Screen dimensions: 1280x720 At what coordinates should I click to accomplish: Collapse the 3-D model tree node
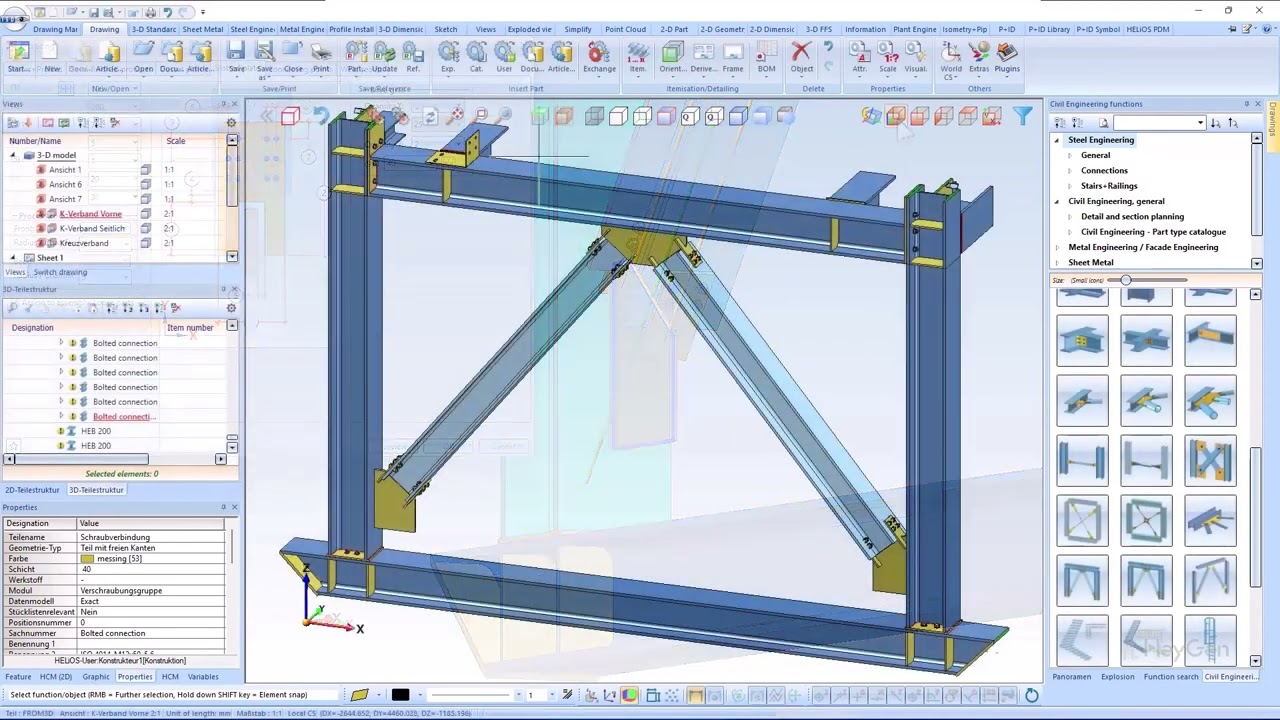point(14,156)
